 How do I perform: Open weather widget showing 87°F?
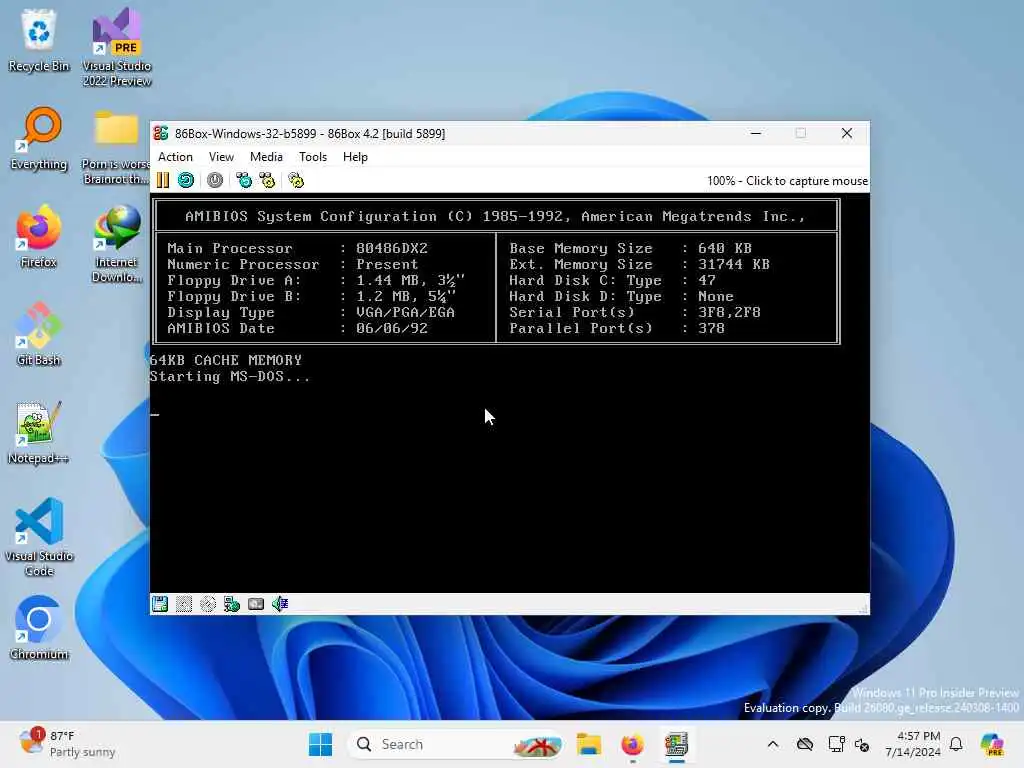click(x=68, y=744)
